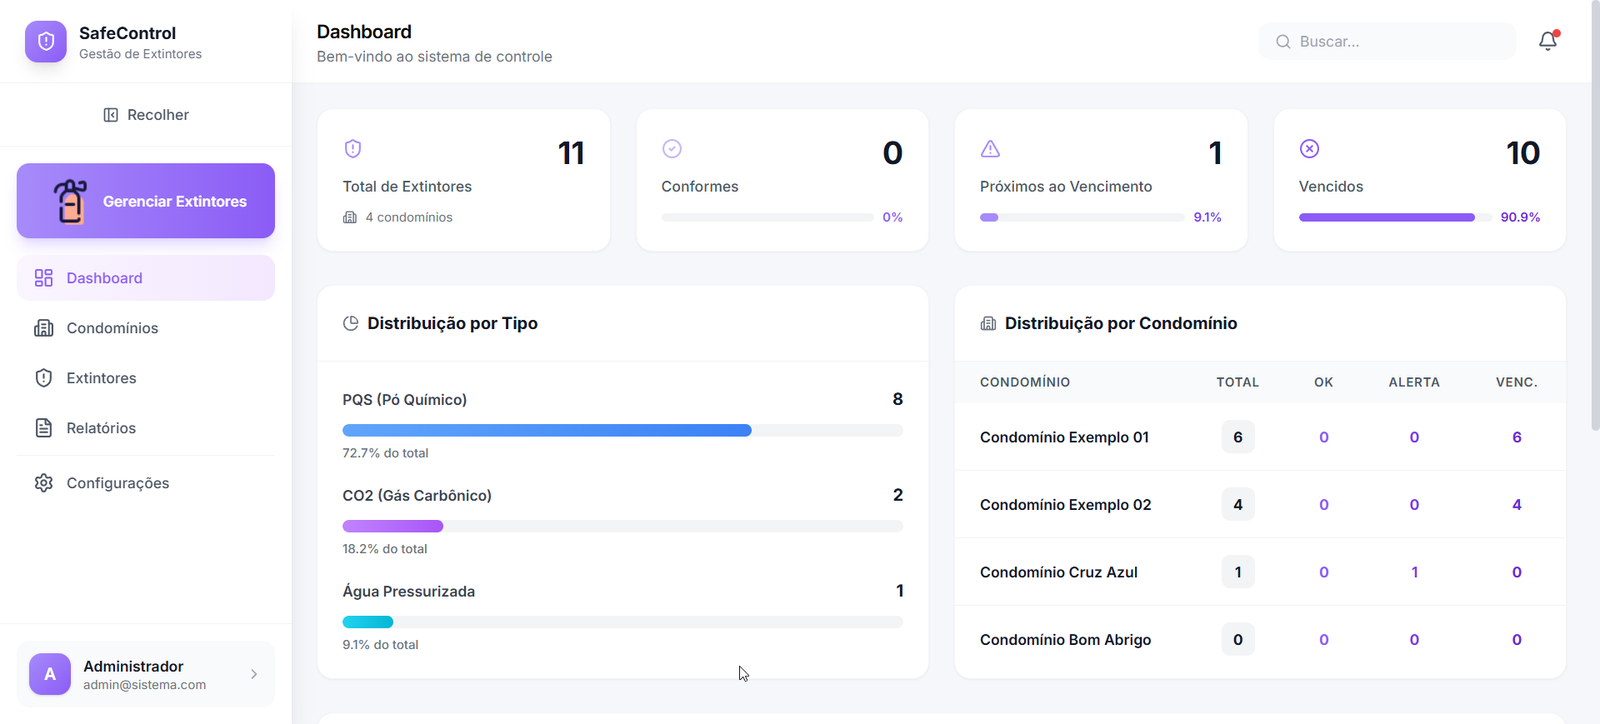Select Extintores in the sidebar

[101, 378]
